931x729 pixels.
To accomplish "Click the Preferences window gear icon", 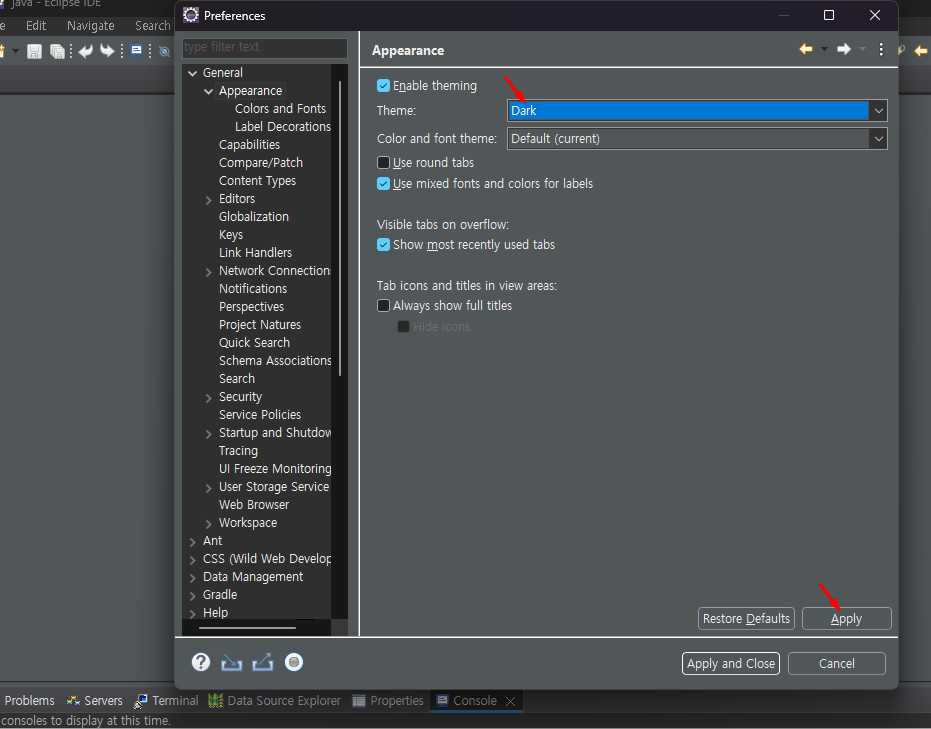I will pyautogui.click(x=191, y=15).
